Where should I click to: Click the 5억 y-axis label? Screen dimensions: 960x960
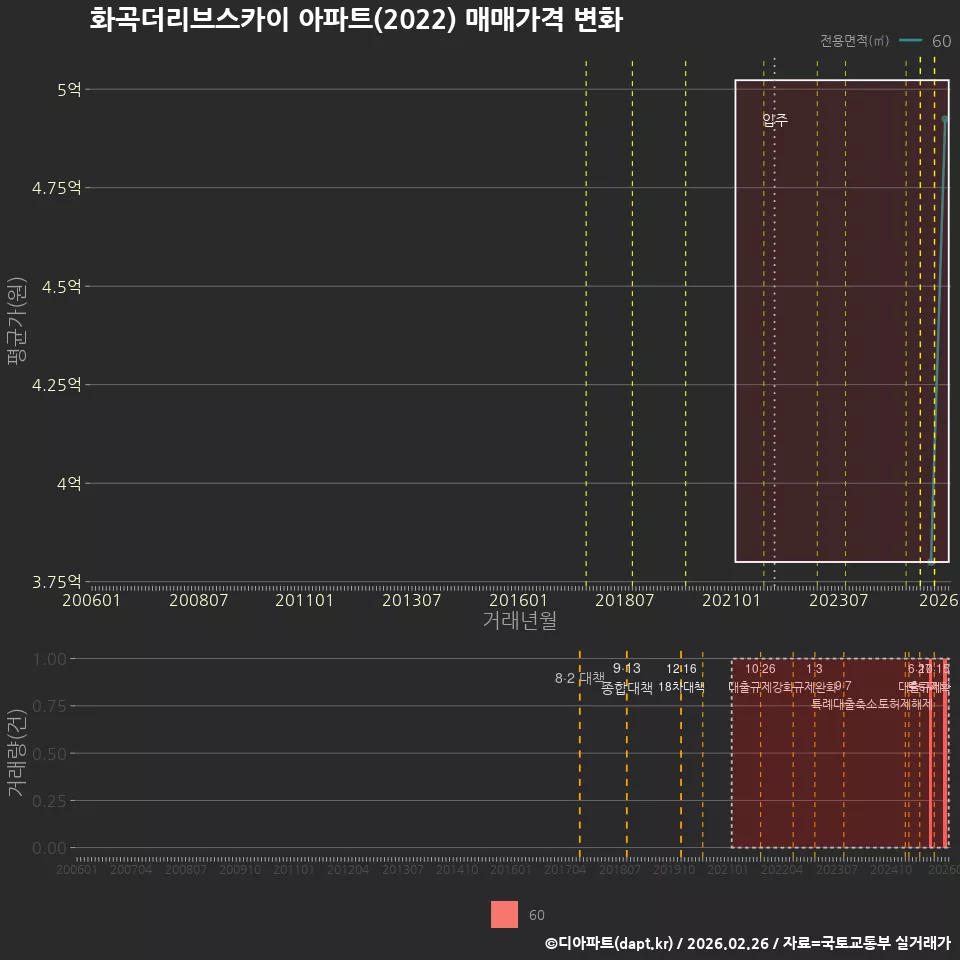point(69,90)
